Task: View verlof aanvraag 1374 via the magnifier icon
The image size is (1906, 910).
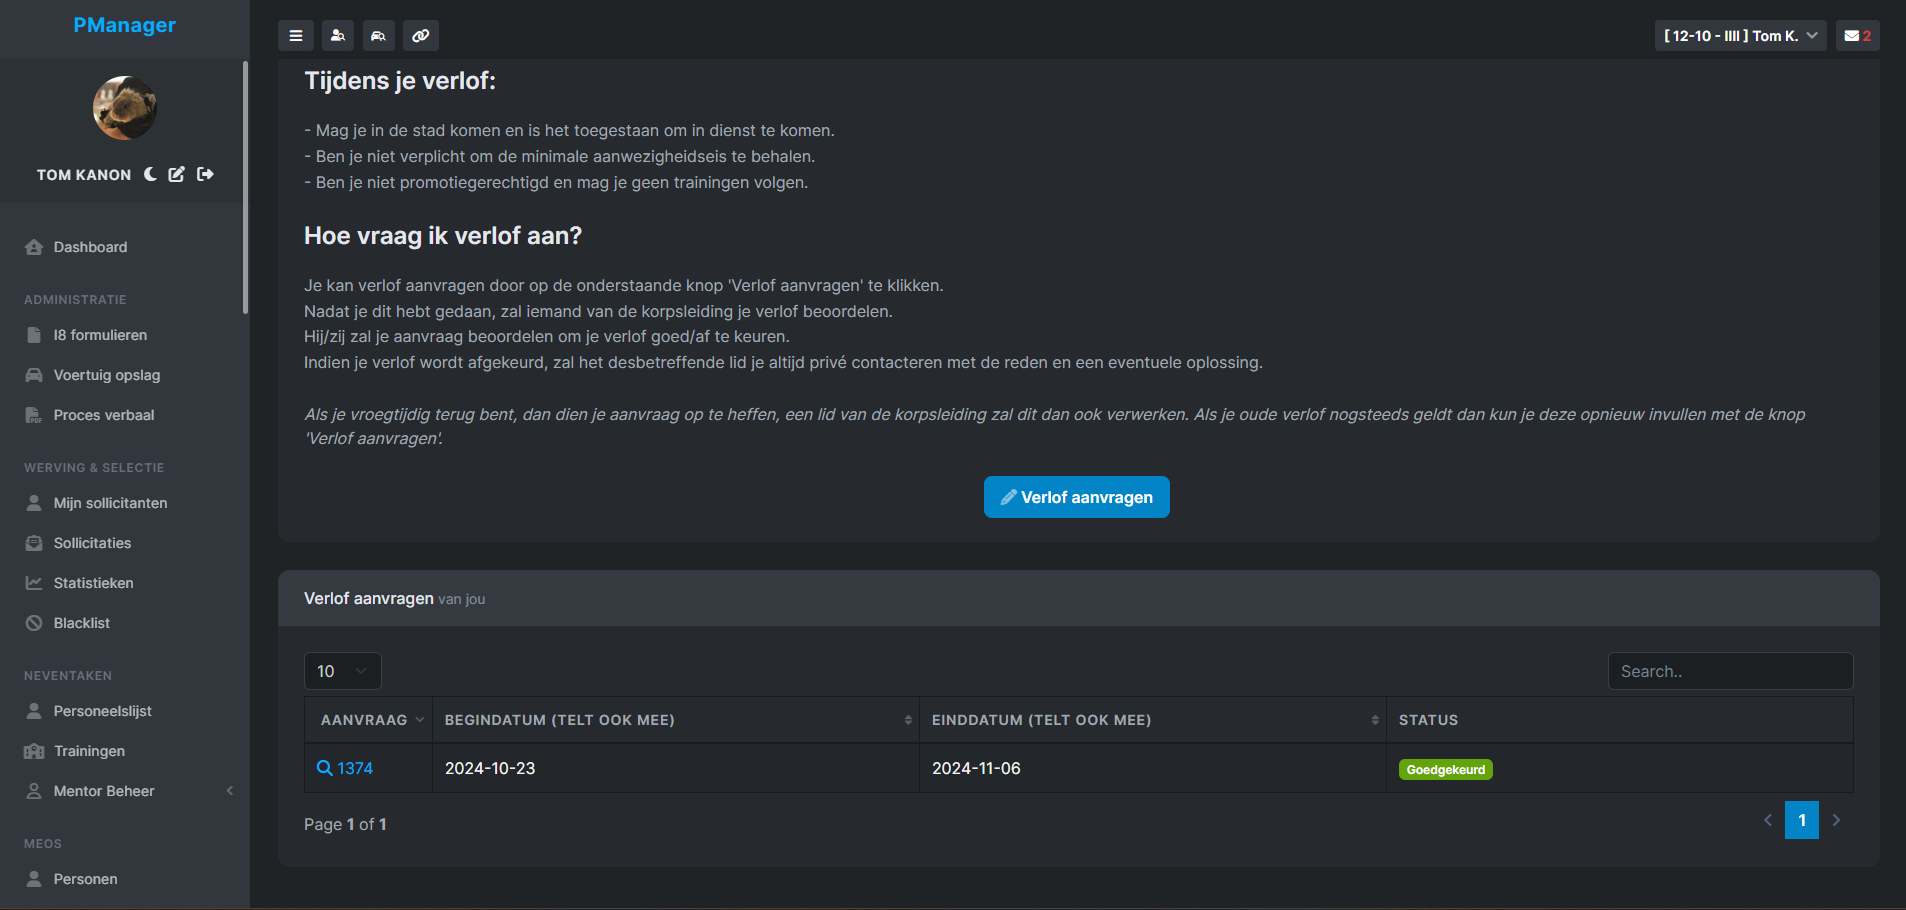Action: (x=324, y=767)
